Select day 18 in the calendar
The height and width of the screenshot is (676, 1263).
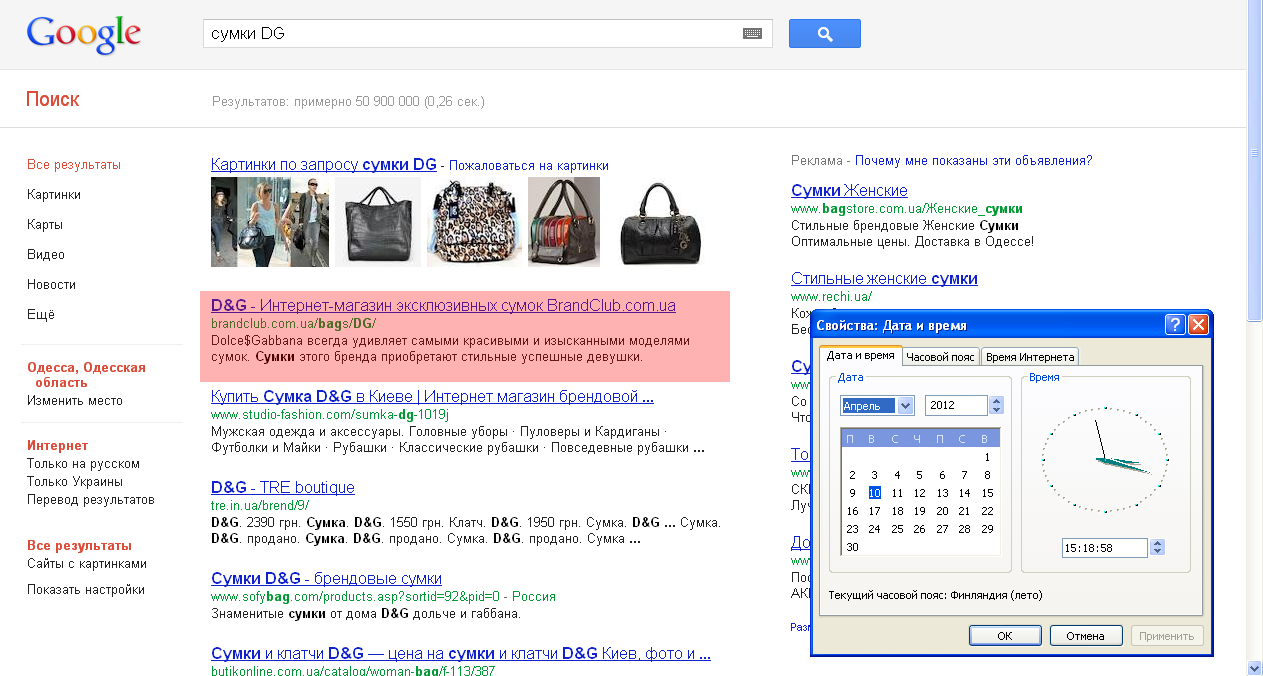[x=897, y=511]
